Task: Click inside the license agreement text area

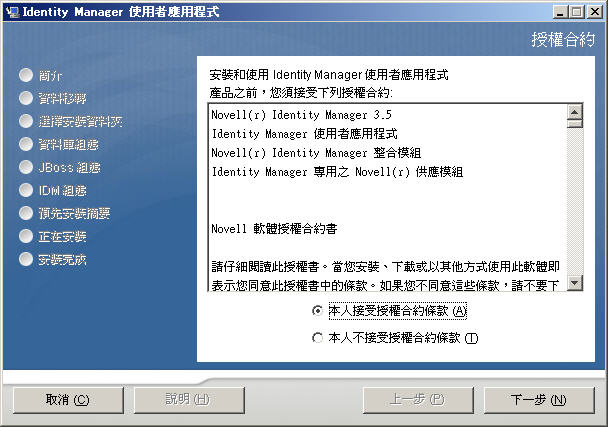Action: (388, 197)
